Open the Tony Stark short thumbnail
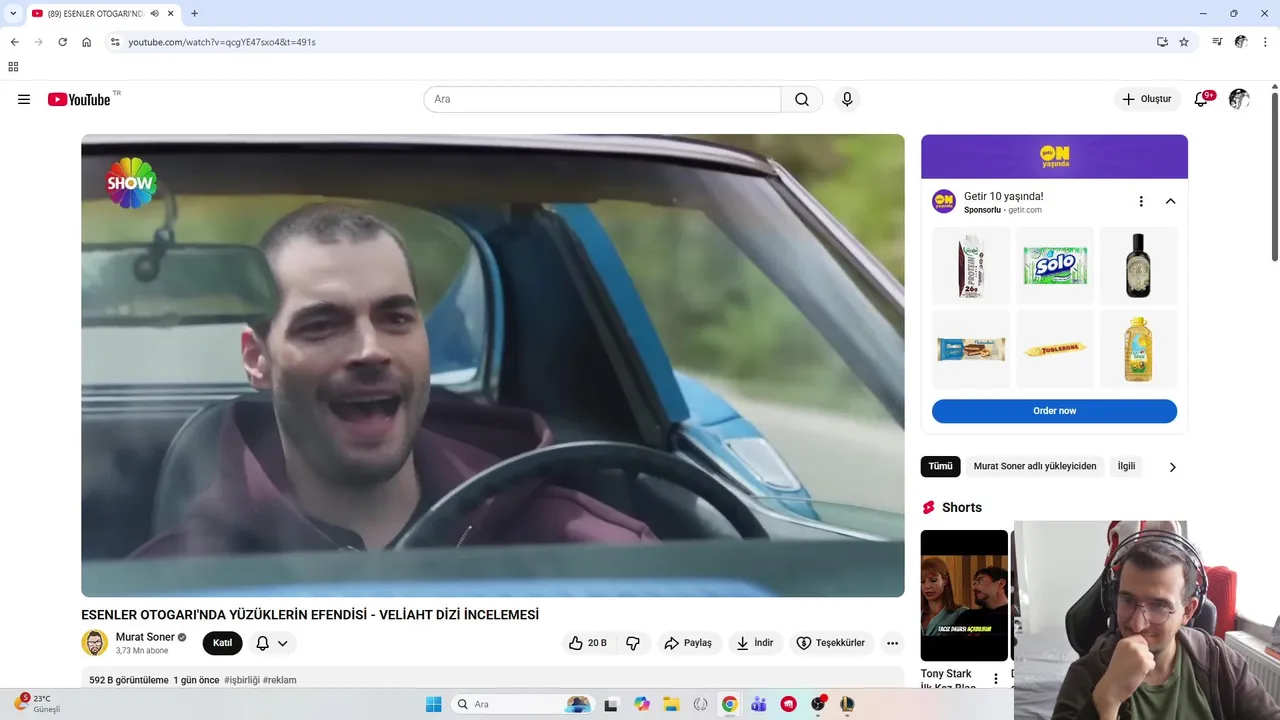The width and height of the screenshot is (1280, 720). coord(964,595)
